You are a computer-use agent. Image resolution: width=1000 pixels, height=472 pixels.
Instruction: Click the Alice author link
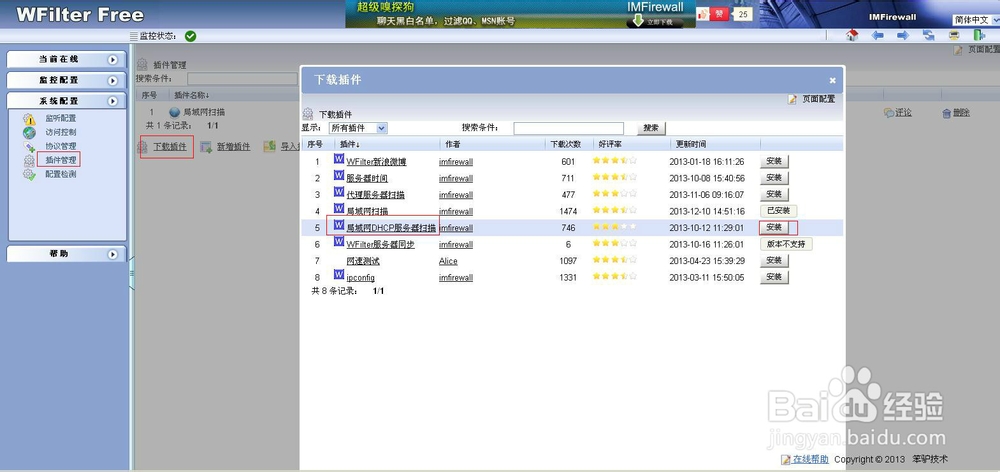[x=448, y=261]
